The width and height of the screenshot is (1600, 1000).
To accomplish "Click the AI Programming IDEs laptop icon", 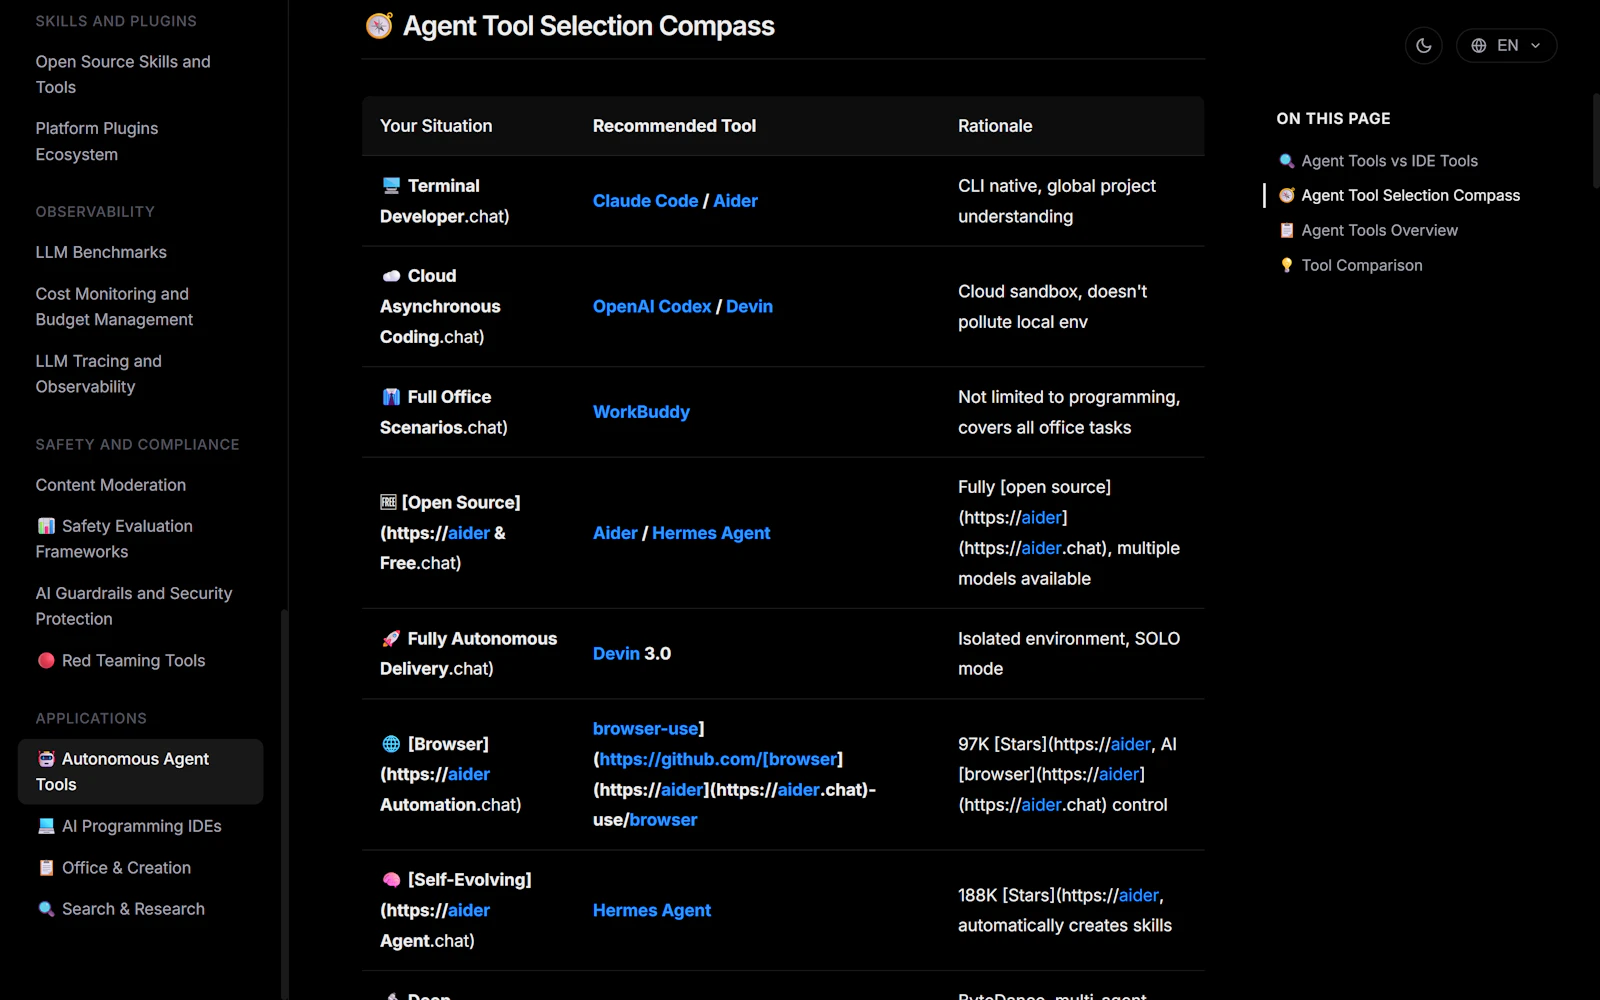I will pyautogui.click(x=46, y=826).
